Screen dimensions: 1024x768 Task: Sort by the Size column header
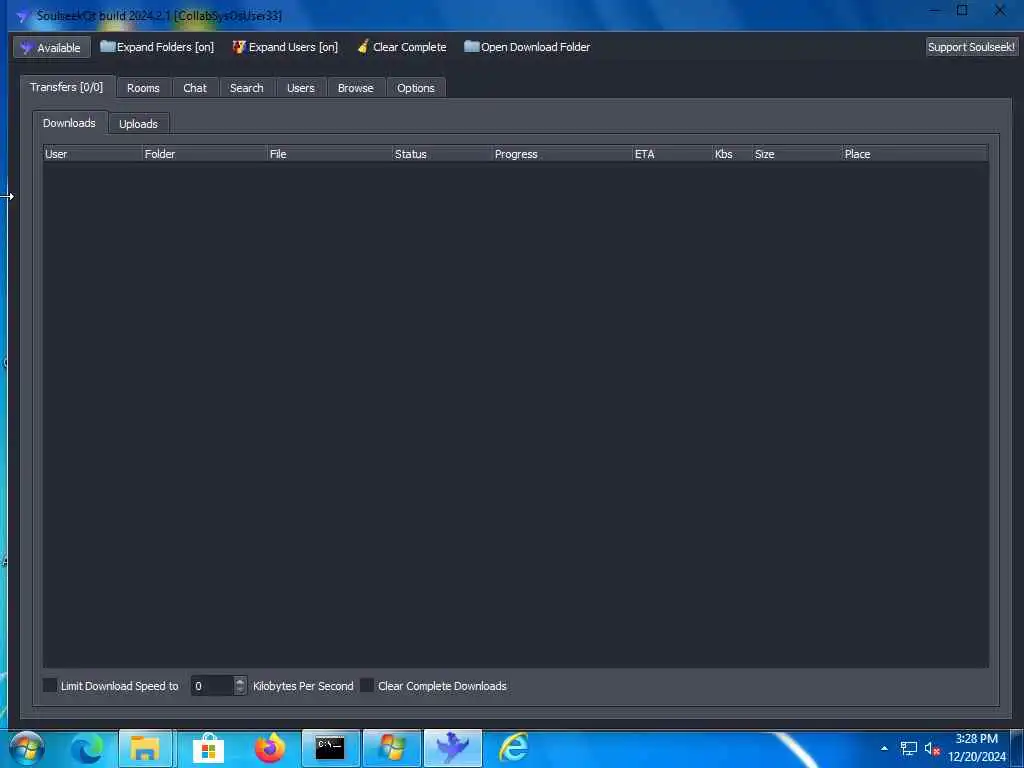797,154
